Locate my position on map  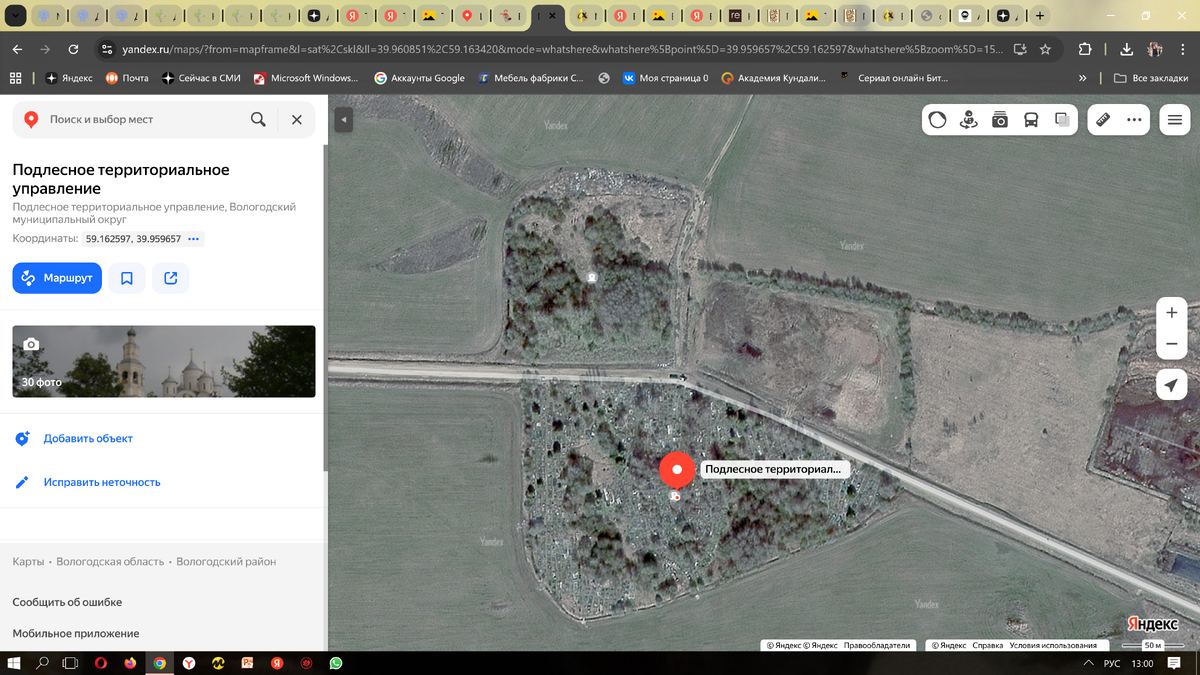[1172, 385]
